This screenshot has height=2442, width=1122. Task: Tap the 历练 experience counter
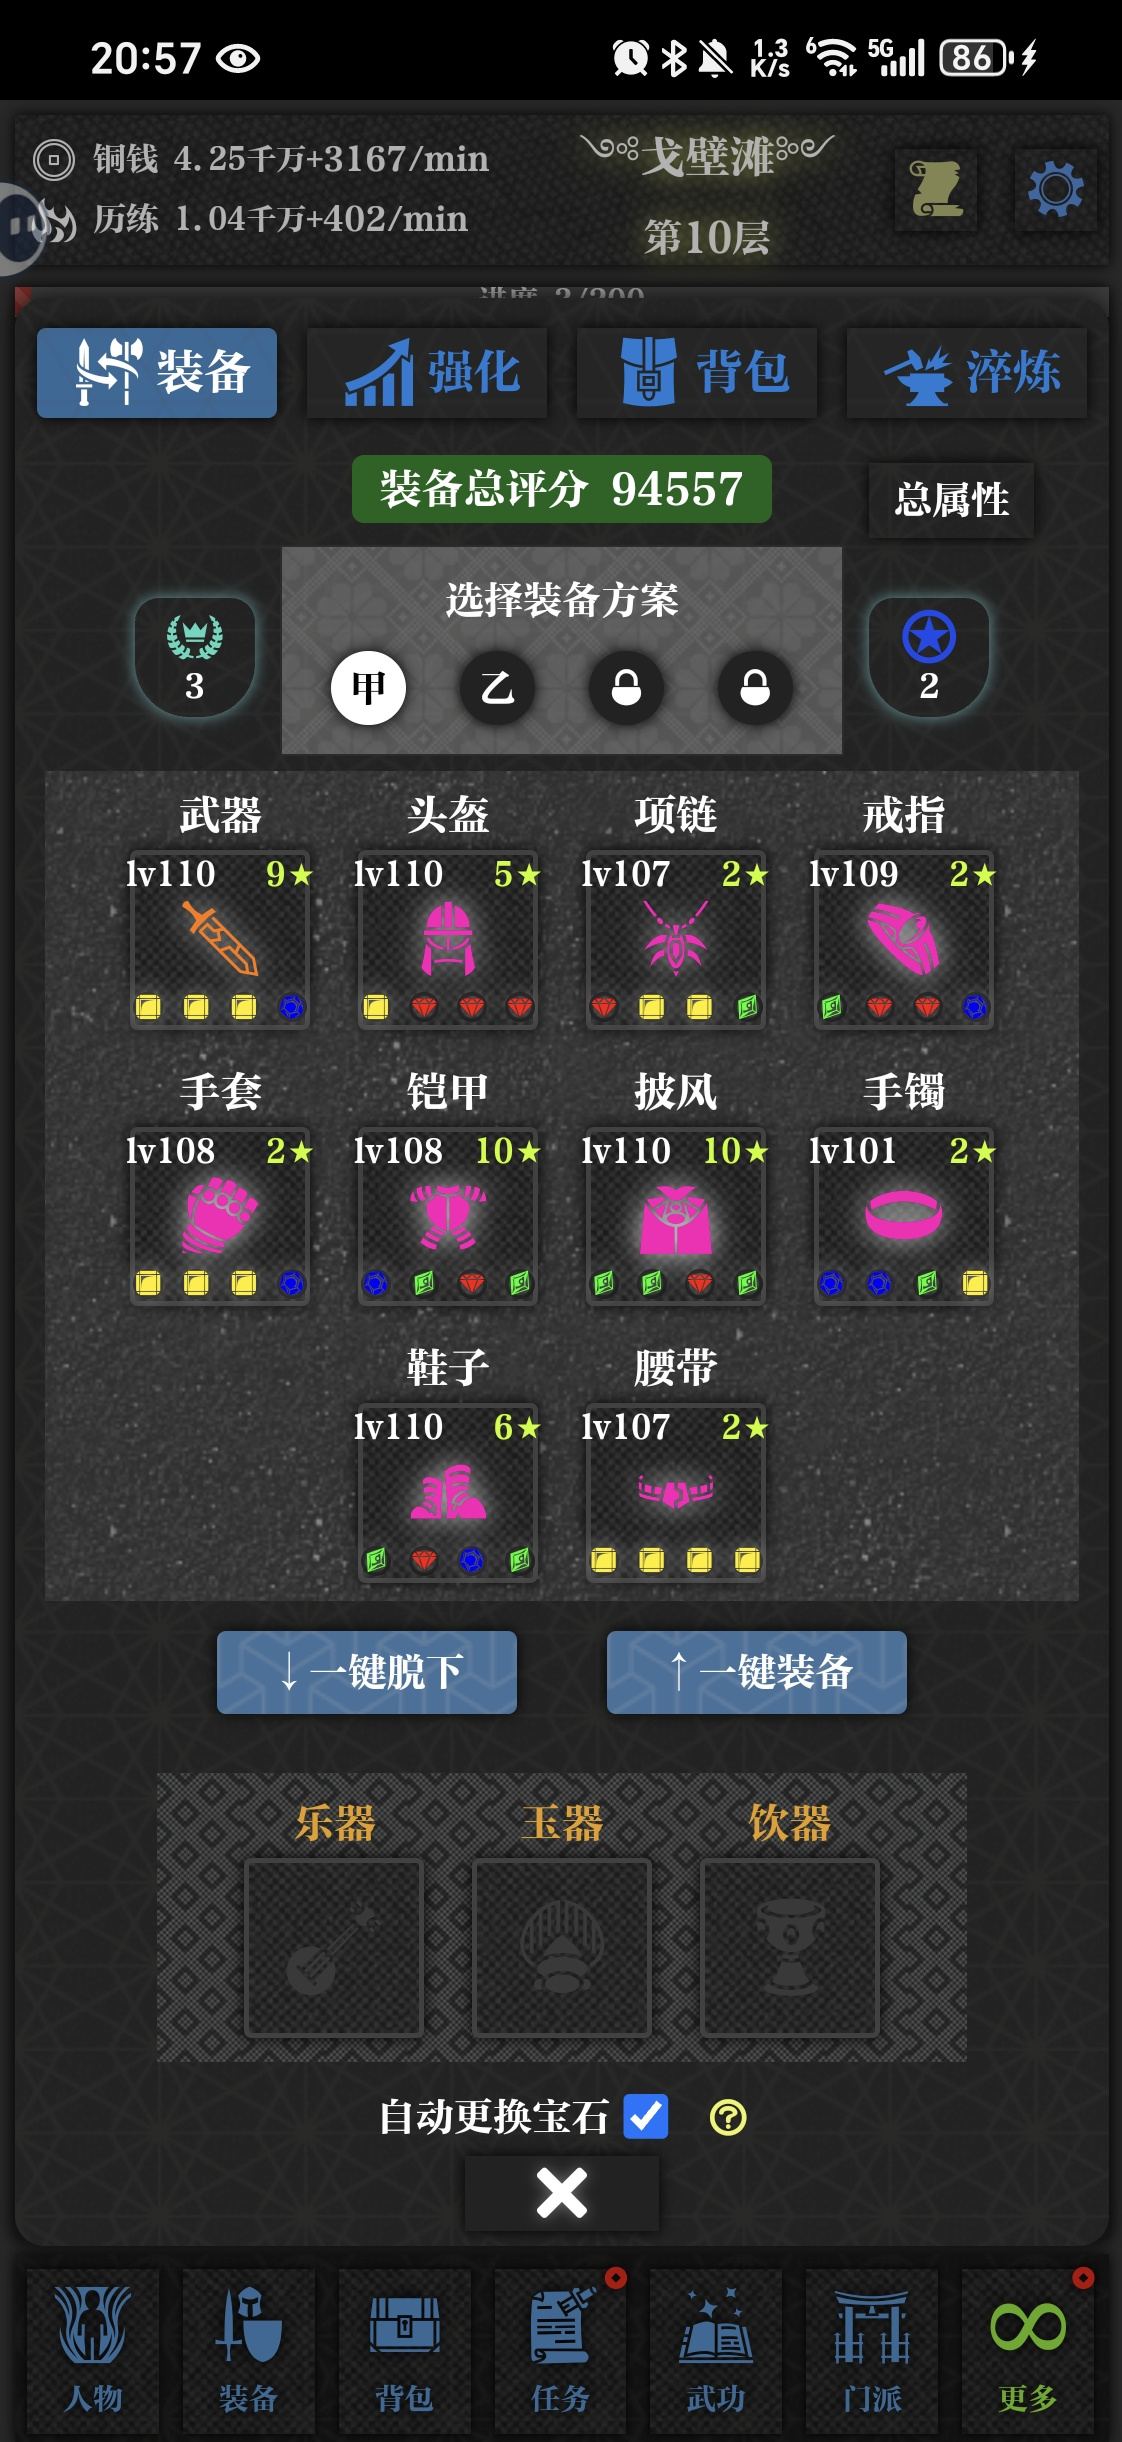280,219
